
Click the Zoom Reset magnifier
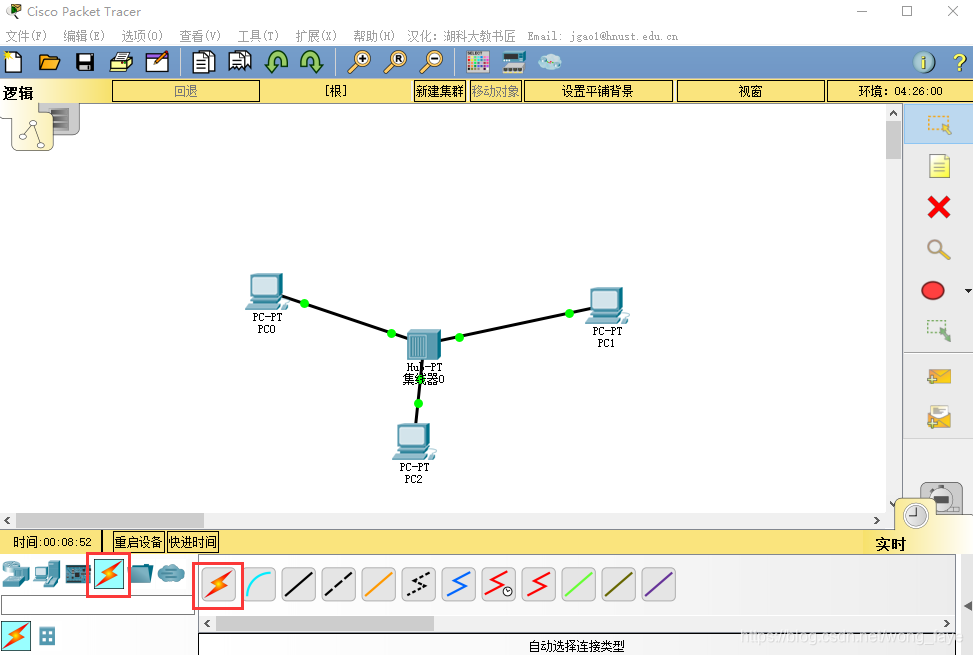(x=395, y=62)
